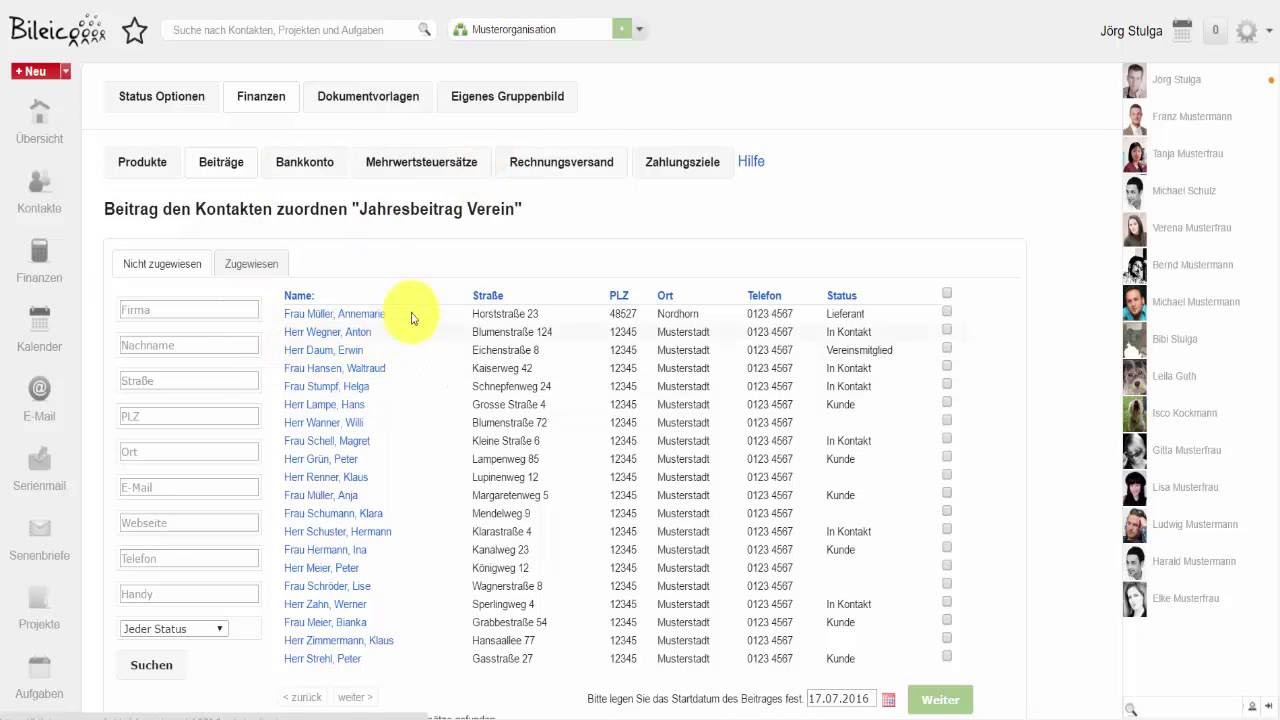The image size is (1280, 720).
Task: Open Finanzen in the sidebar
Action: pyautogui.click(x=40, y=260)
